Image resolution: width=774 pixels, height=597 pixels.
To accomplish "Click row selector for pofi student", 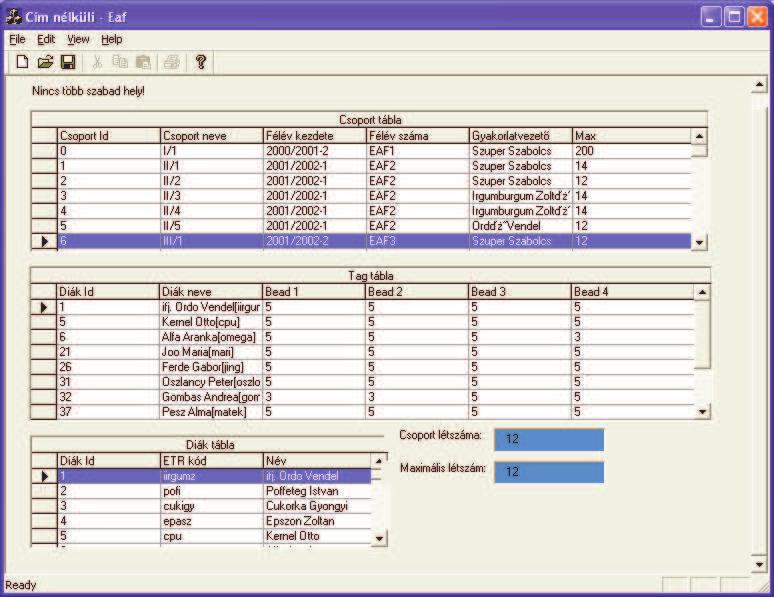I will coord(44,491).
